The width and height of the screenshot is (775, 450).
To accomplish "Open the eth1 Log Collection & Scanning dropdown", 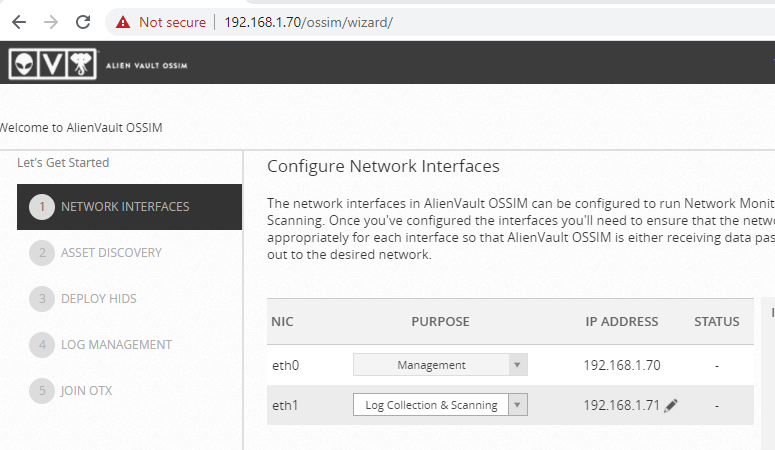I will [440, 405].
